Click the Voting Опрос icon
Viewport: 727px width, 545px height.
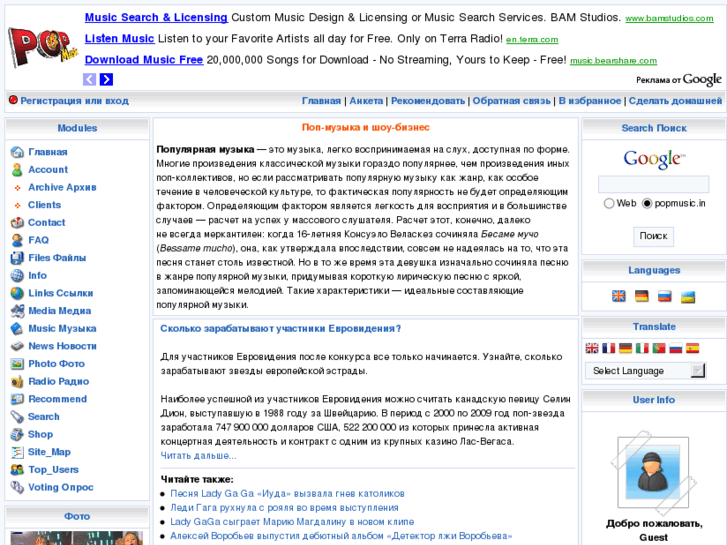(17, 487)
